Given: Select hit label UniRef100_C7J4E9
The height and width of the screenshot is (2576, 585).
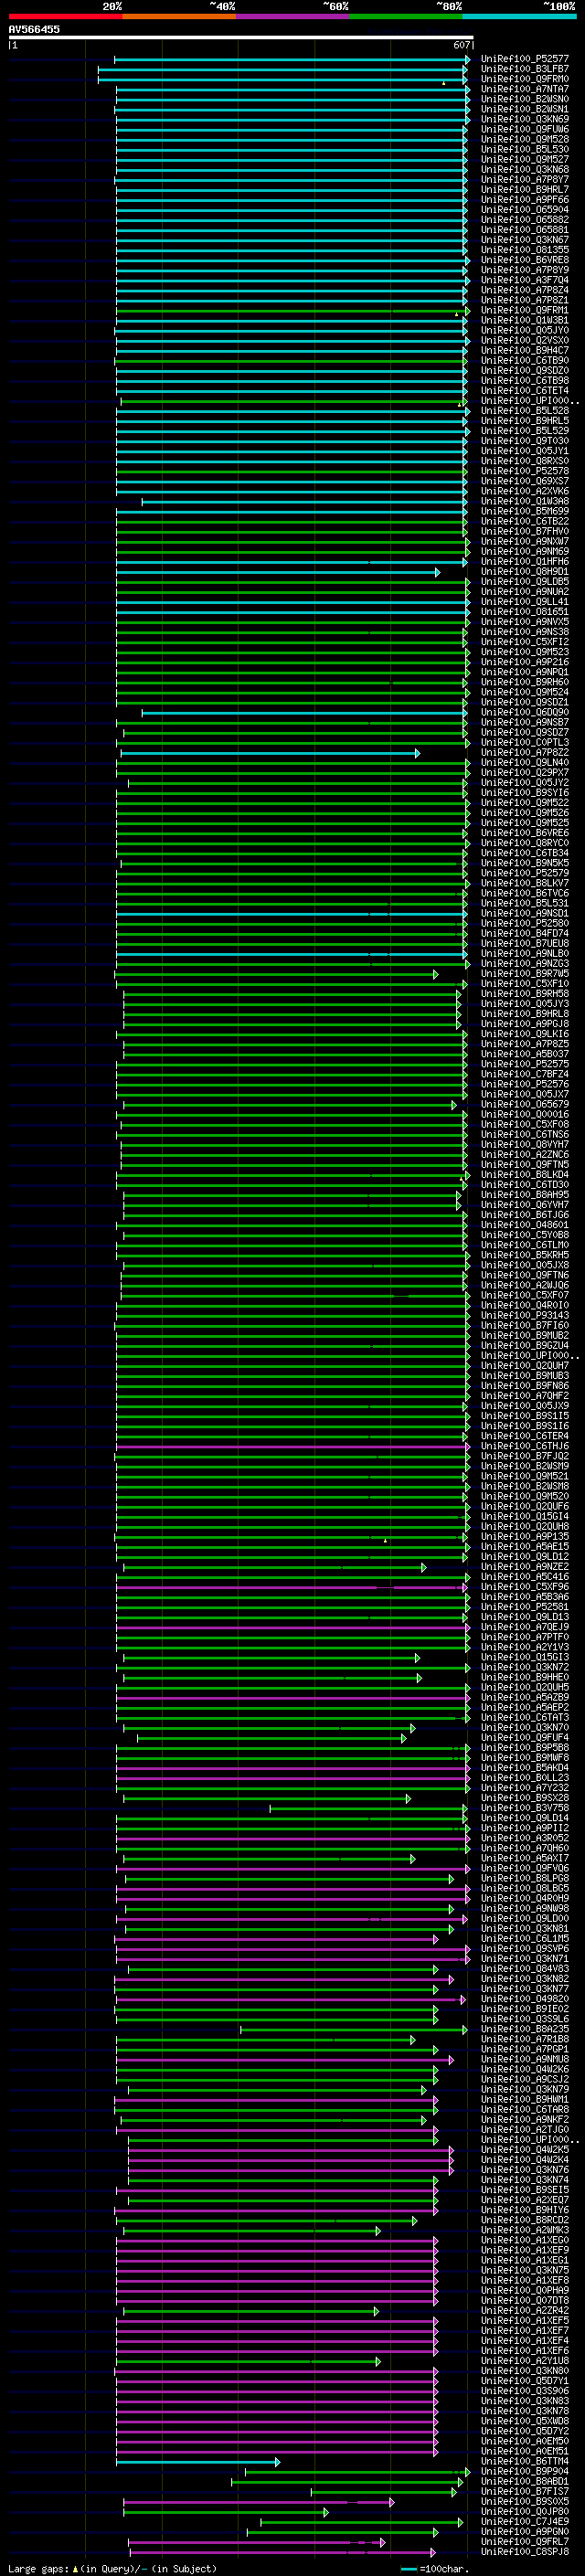Looking at the screenshot, I should 525,2521.
